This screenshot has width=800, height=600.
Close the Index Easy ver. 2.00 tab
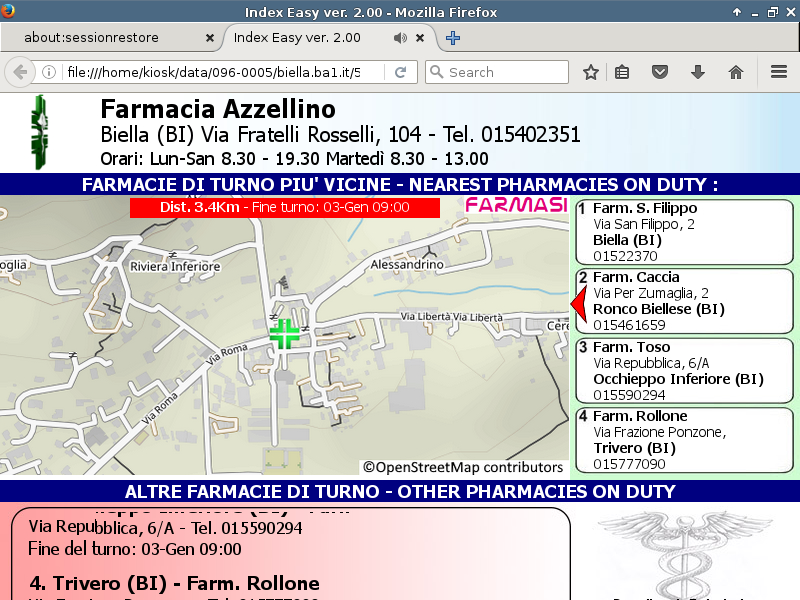pyautogui.click(x=420, y=38)
